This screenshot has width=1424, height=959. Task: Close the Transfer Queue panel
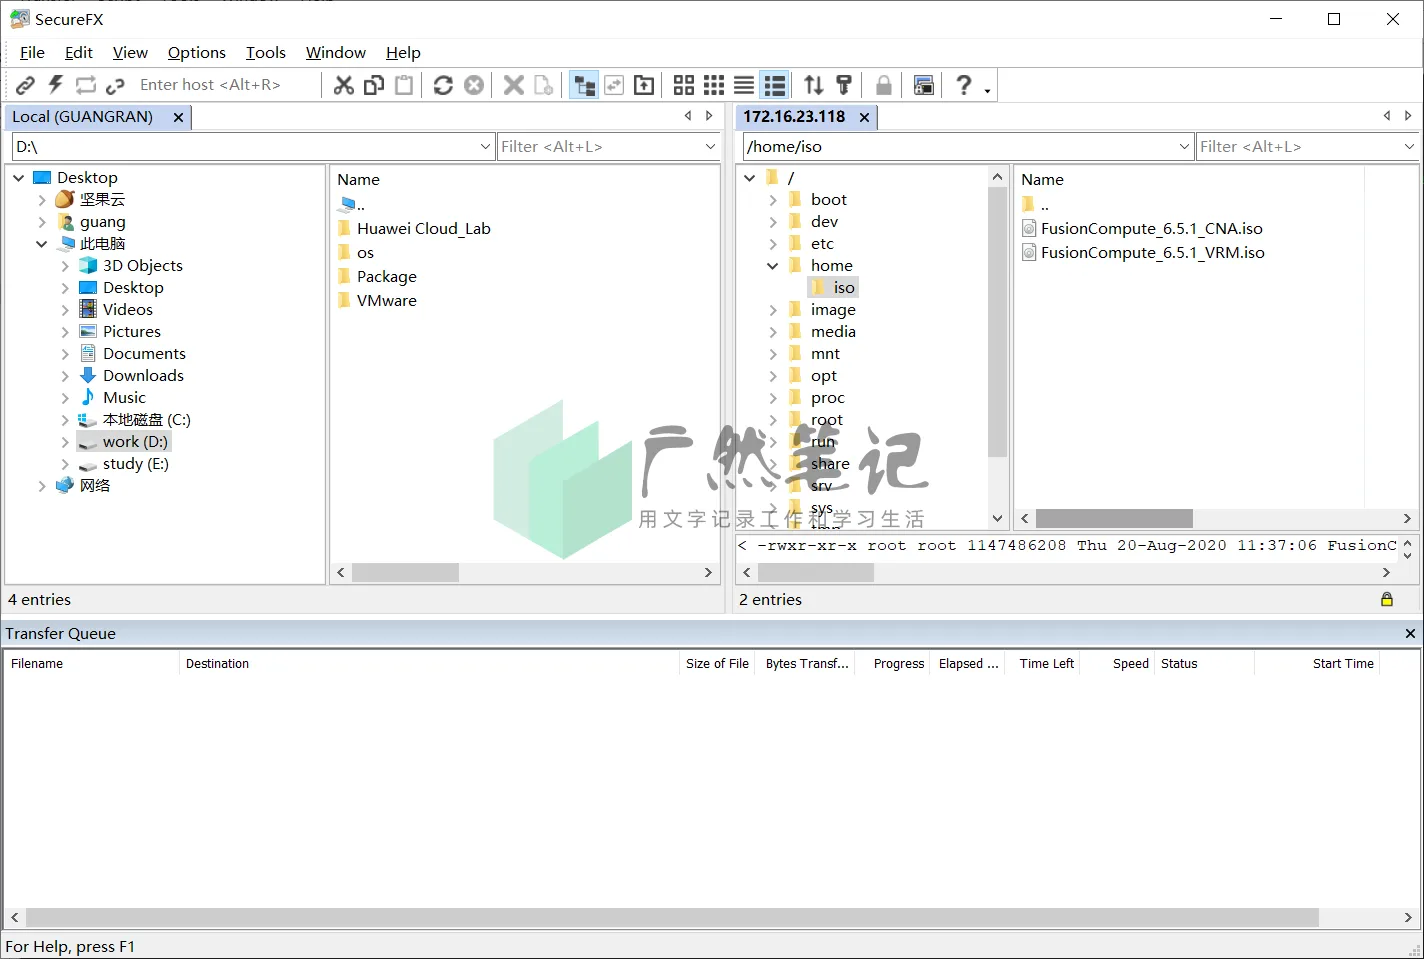coord(1410,634)
